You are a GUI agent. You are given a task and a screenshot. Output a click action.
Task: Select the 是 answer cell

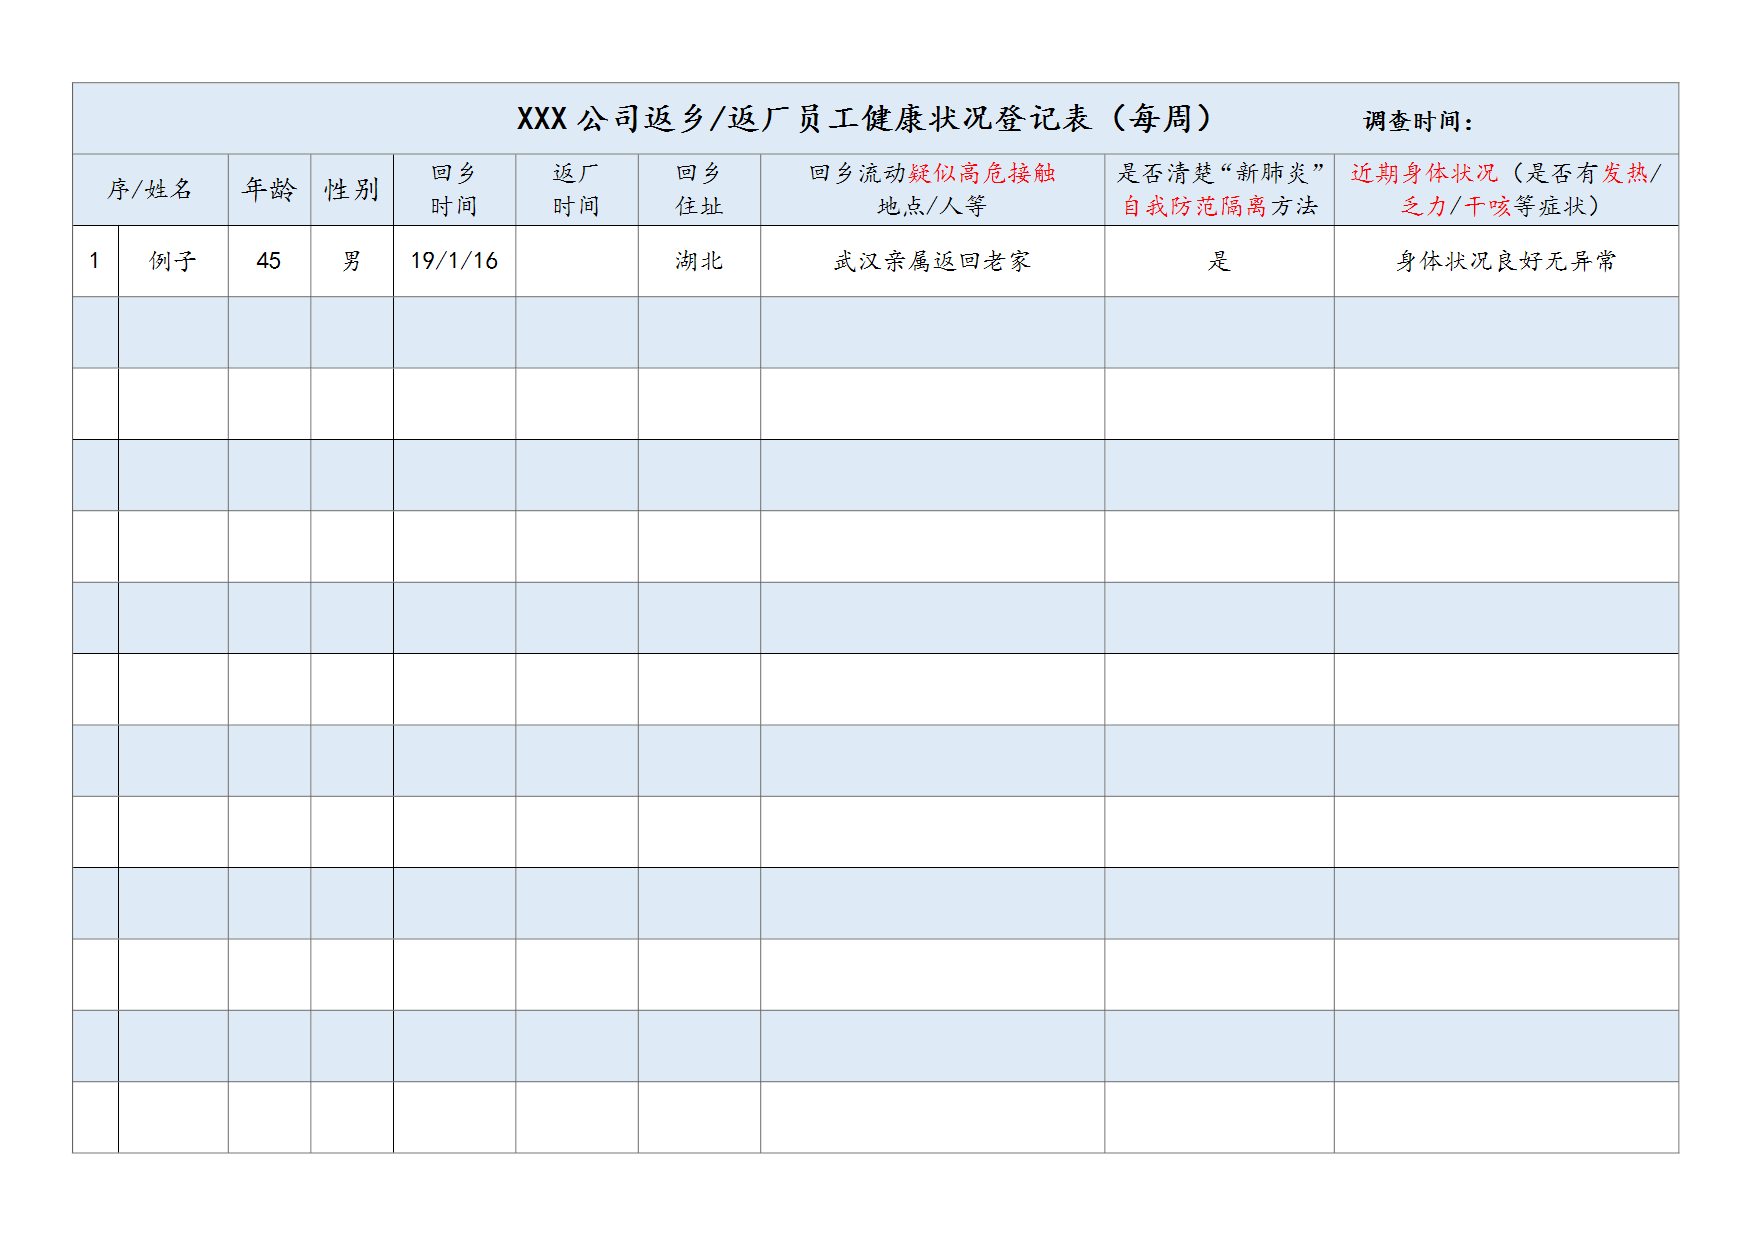pyautogui.click(x=1219, y=261)
